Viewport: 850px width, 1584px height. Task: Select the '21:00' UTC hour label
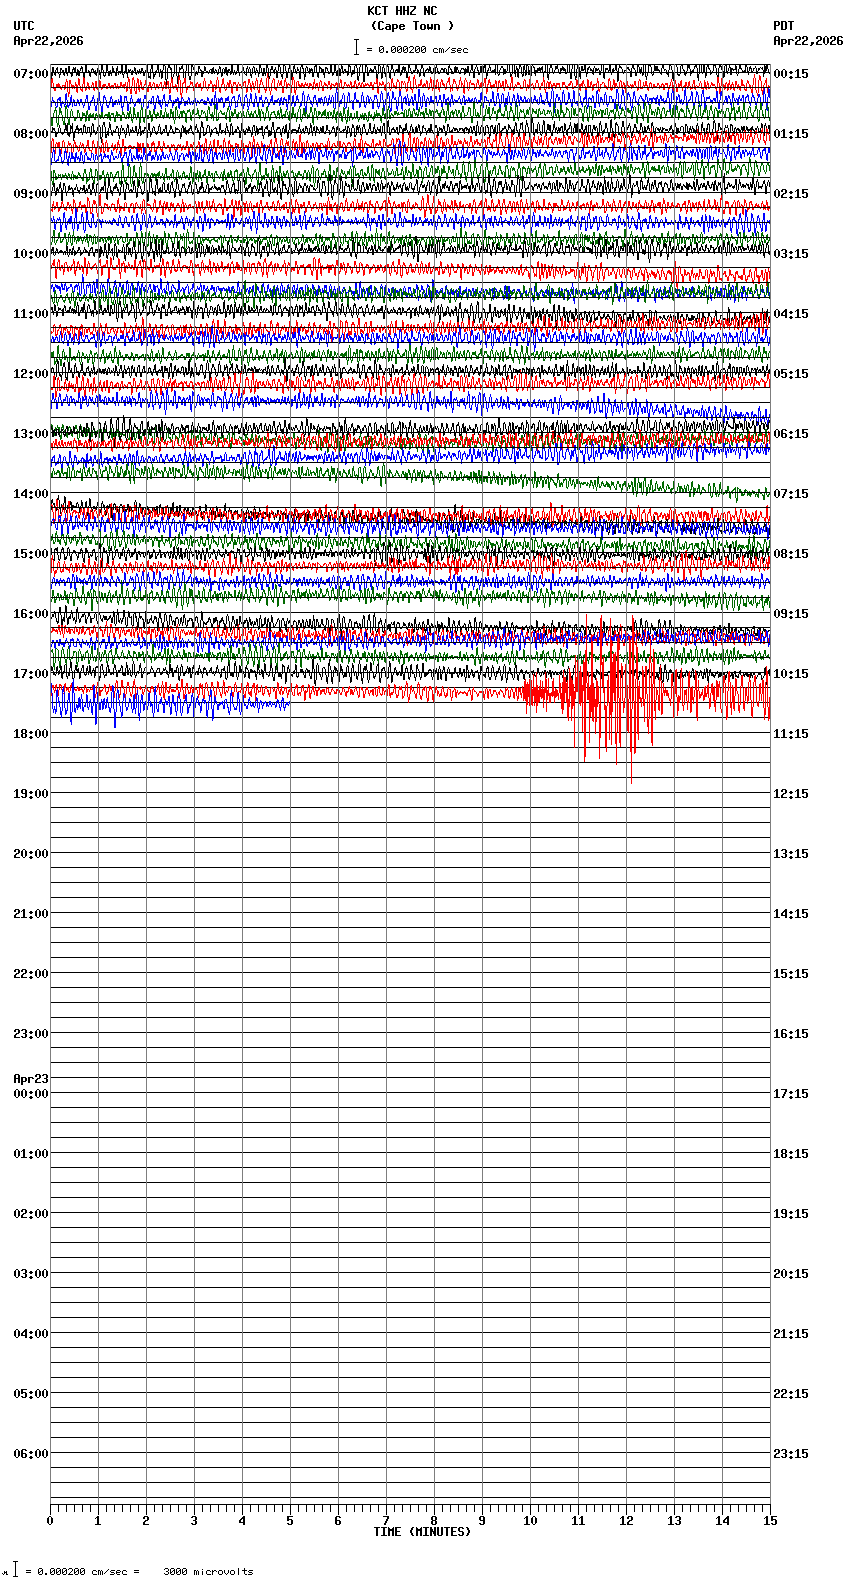tap(31, 914)
